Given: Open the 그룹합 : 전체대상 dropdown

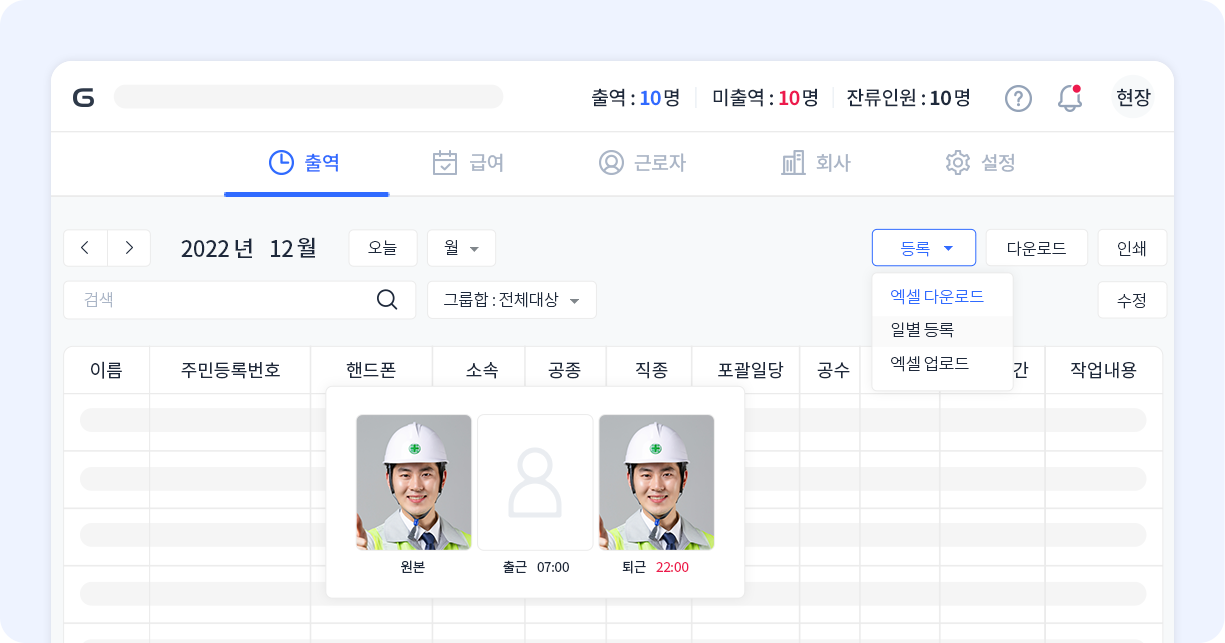Looking at the screenshot, I should pos(511,300).
